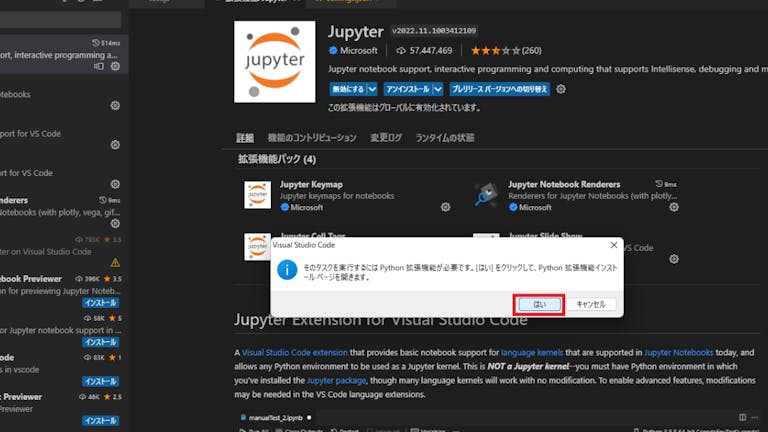
Task: Click the キャンセル button in the dialog
Action: coord(591,305)
